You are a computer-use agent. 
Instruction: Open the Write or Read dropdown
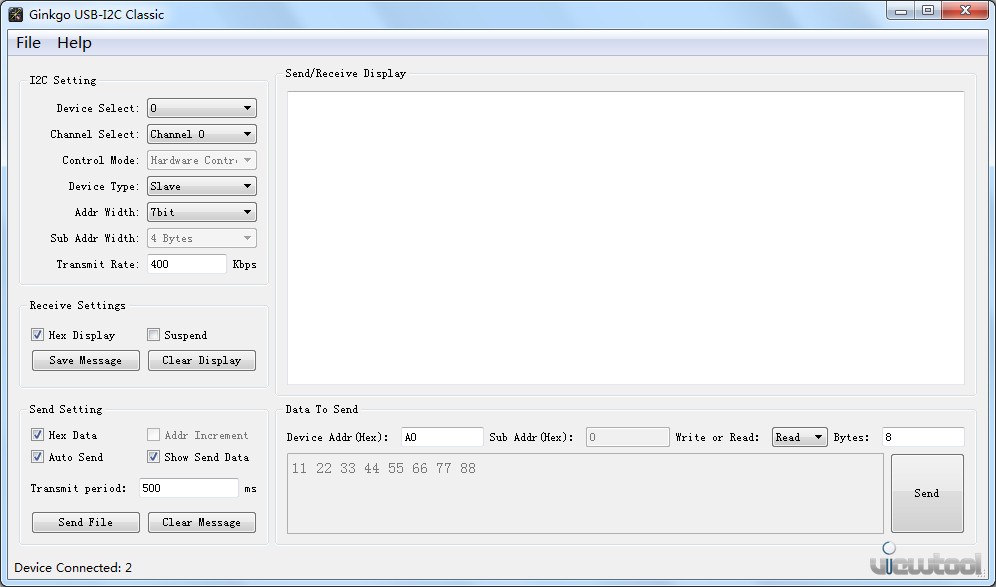800,437
